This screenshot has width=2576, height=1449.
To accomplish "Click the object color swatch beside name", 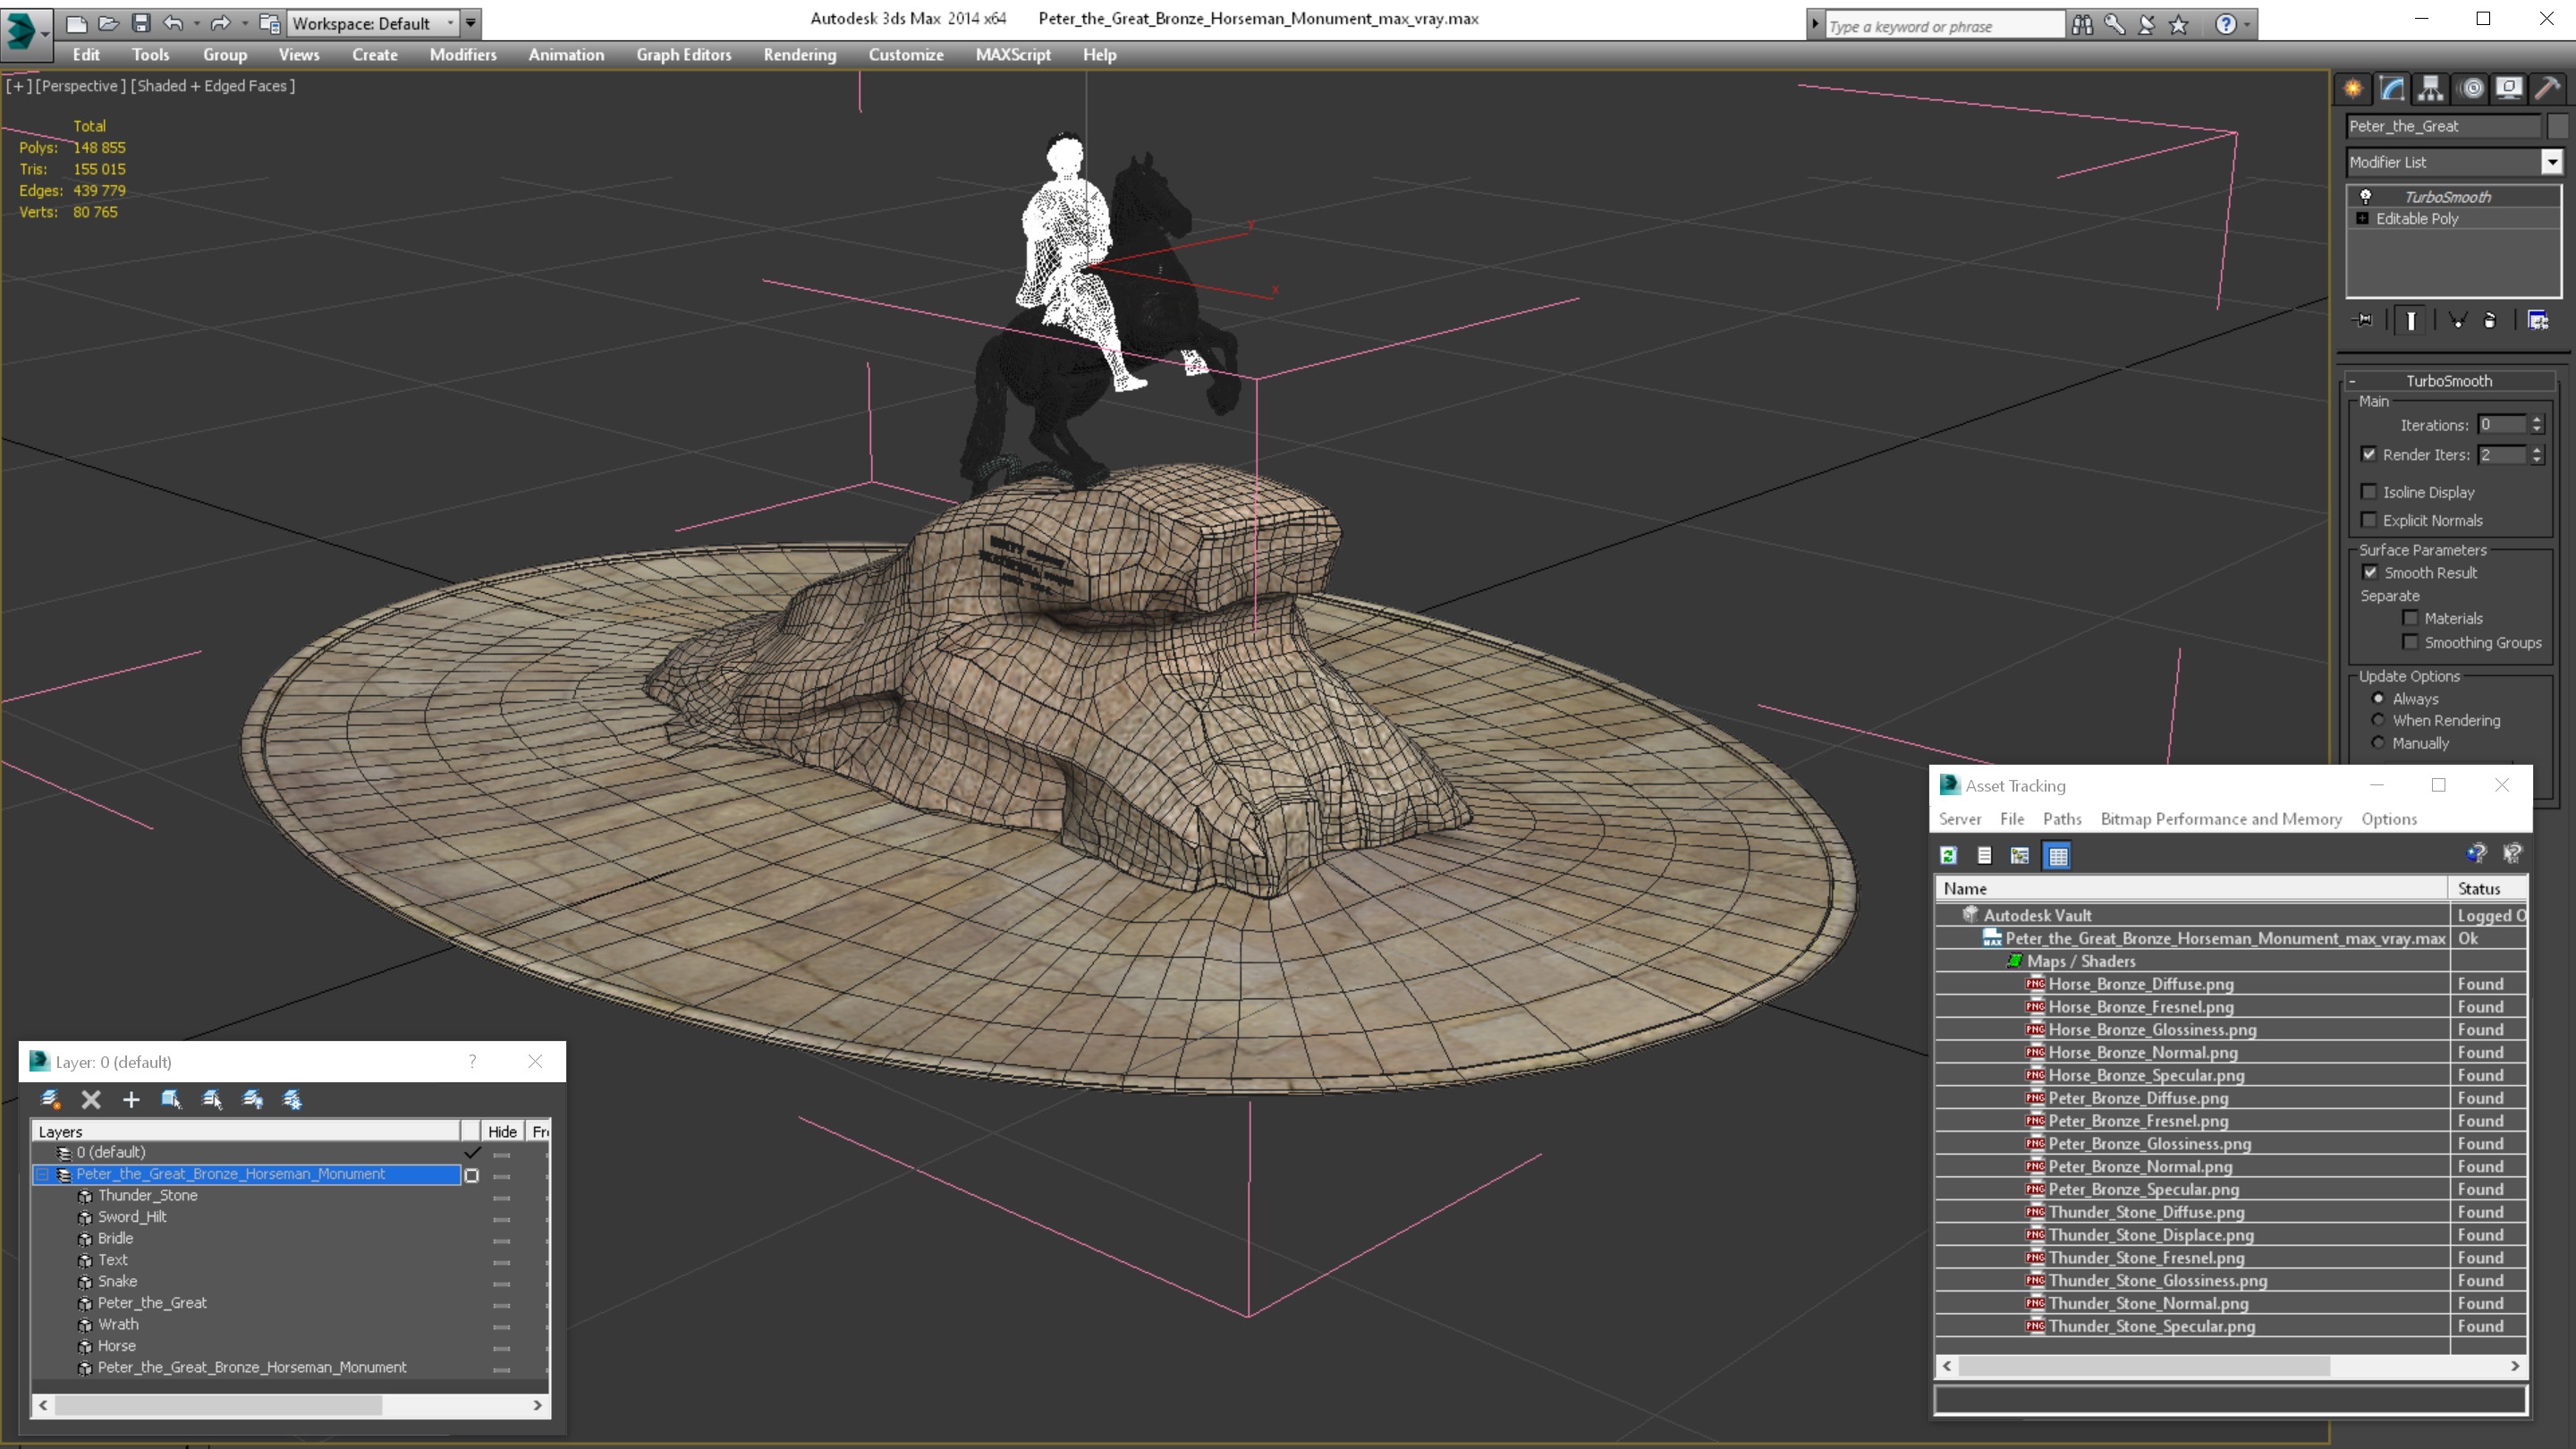I will 2557,126.
